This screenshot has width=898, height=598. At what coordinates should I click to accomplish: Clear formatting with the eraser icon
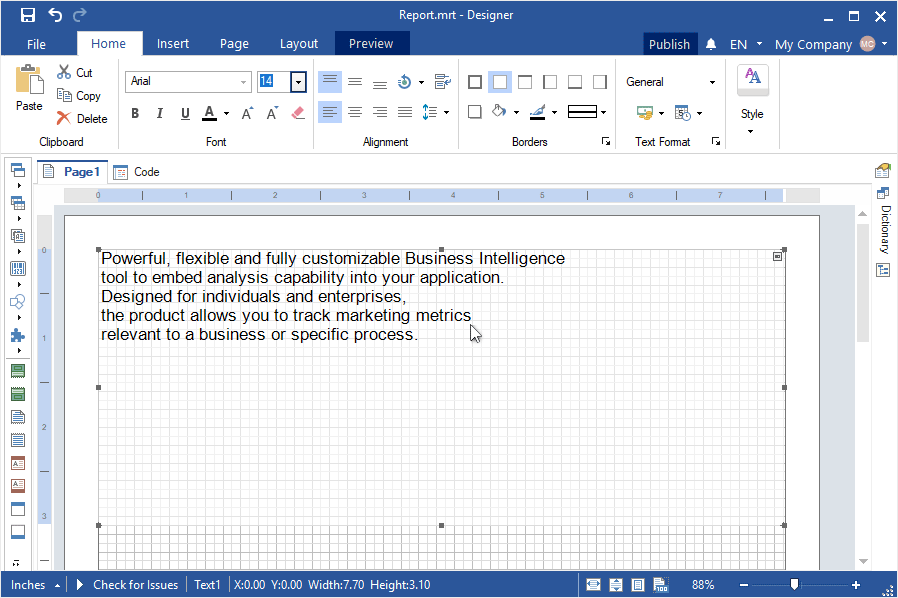pyautogui.click(x=298, y=113)
